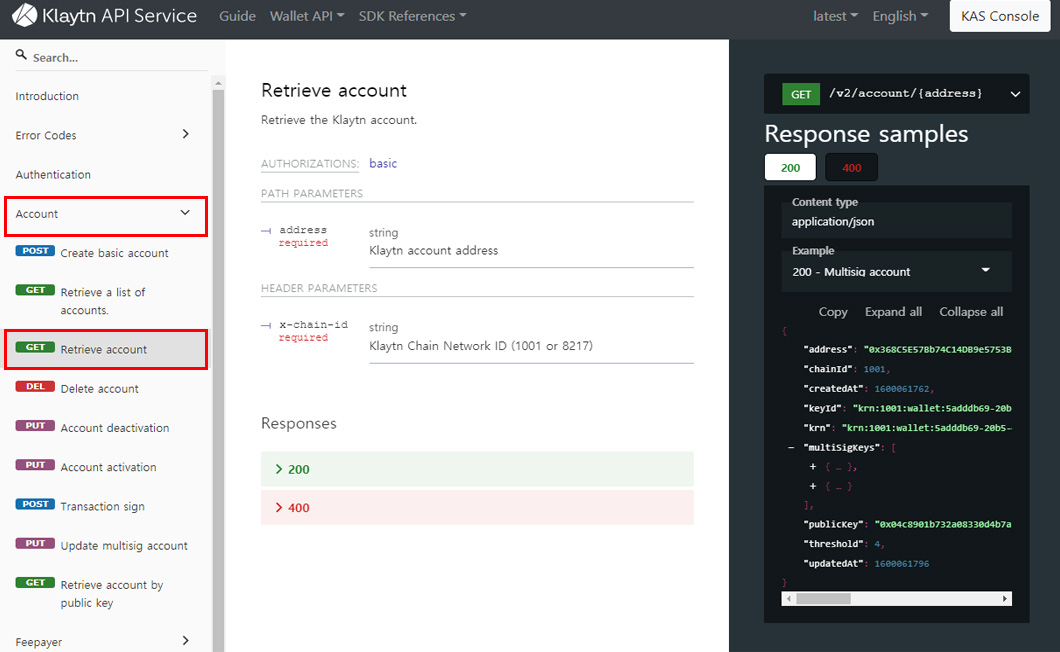This screenshot has height=652, width=1060.
Task: Open the Wallet API dropdown menu
Action: [x=307, y=16]
